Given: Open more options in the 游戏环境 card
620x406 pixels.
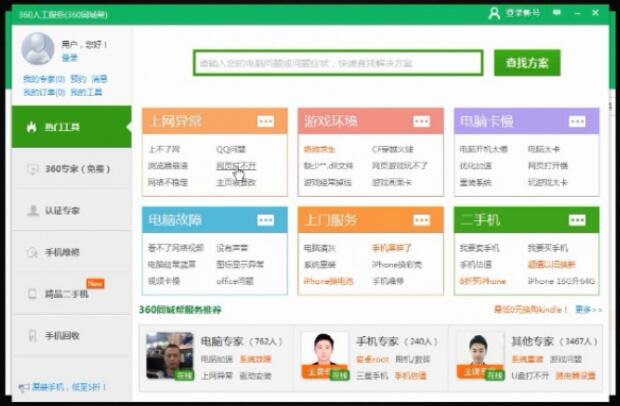Looking at the screenshot, I should click(421, 121).
